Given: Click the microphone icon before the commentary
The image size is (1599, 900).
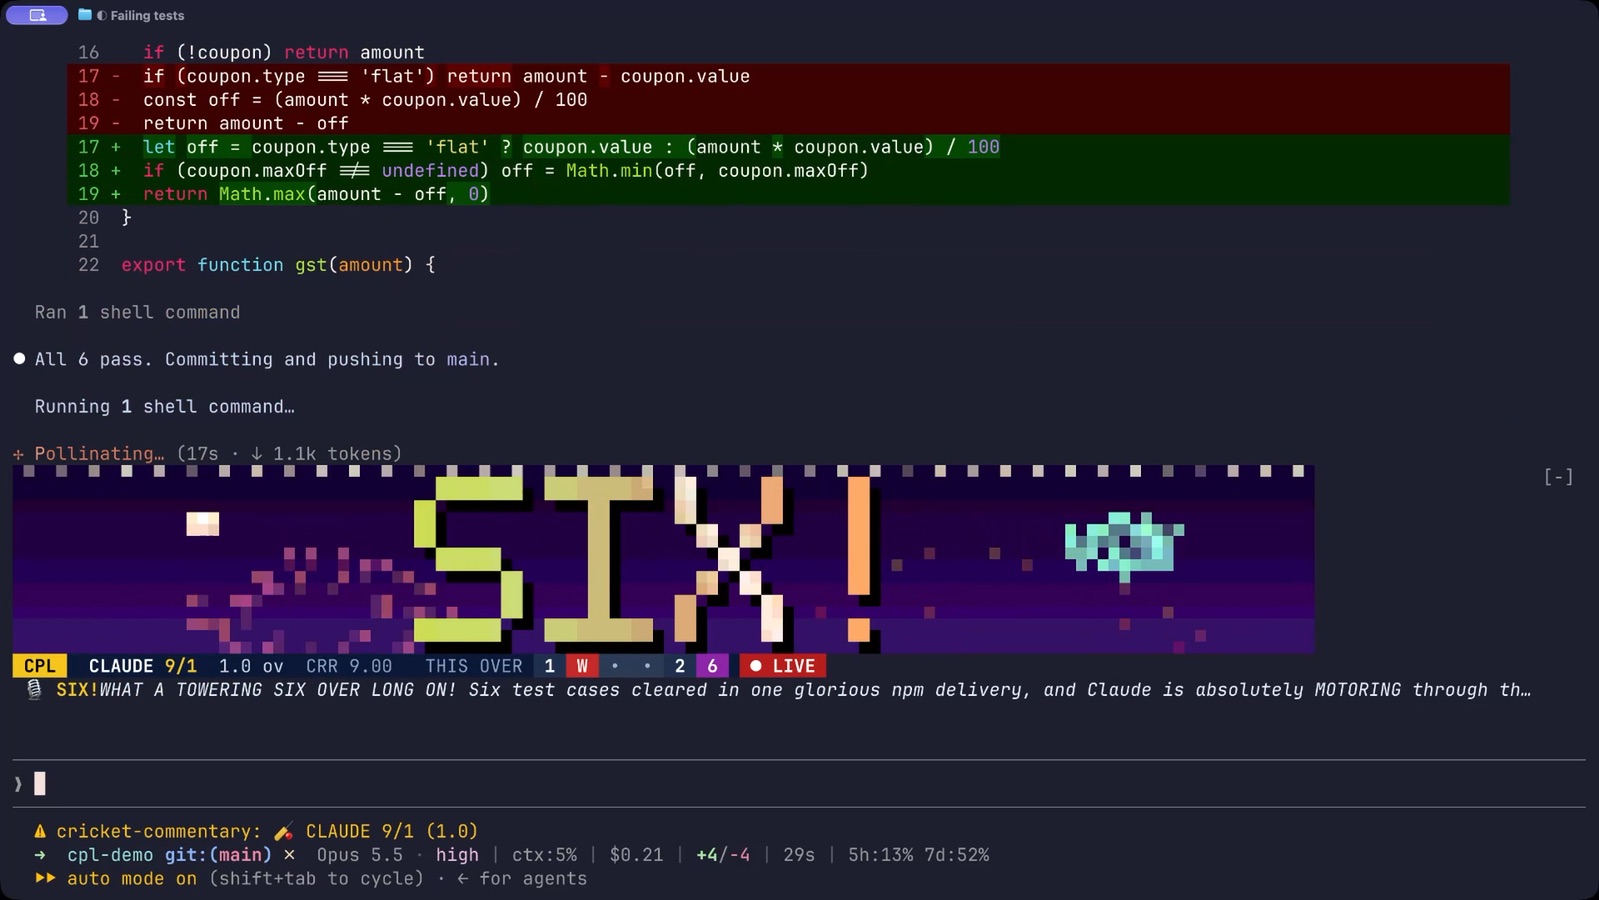Looking at the screenshot, I should (x=34, y=690).
